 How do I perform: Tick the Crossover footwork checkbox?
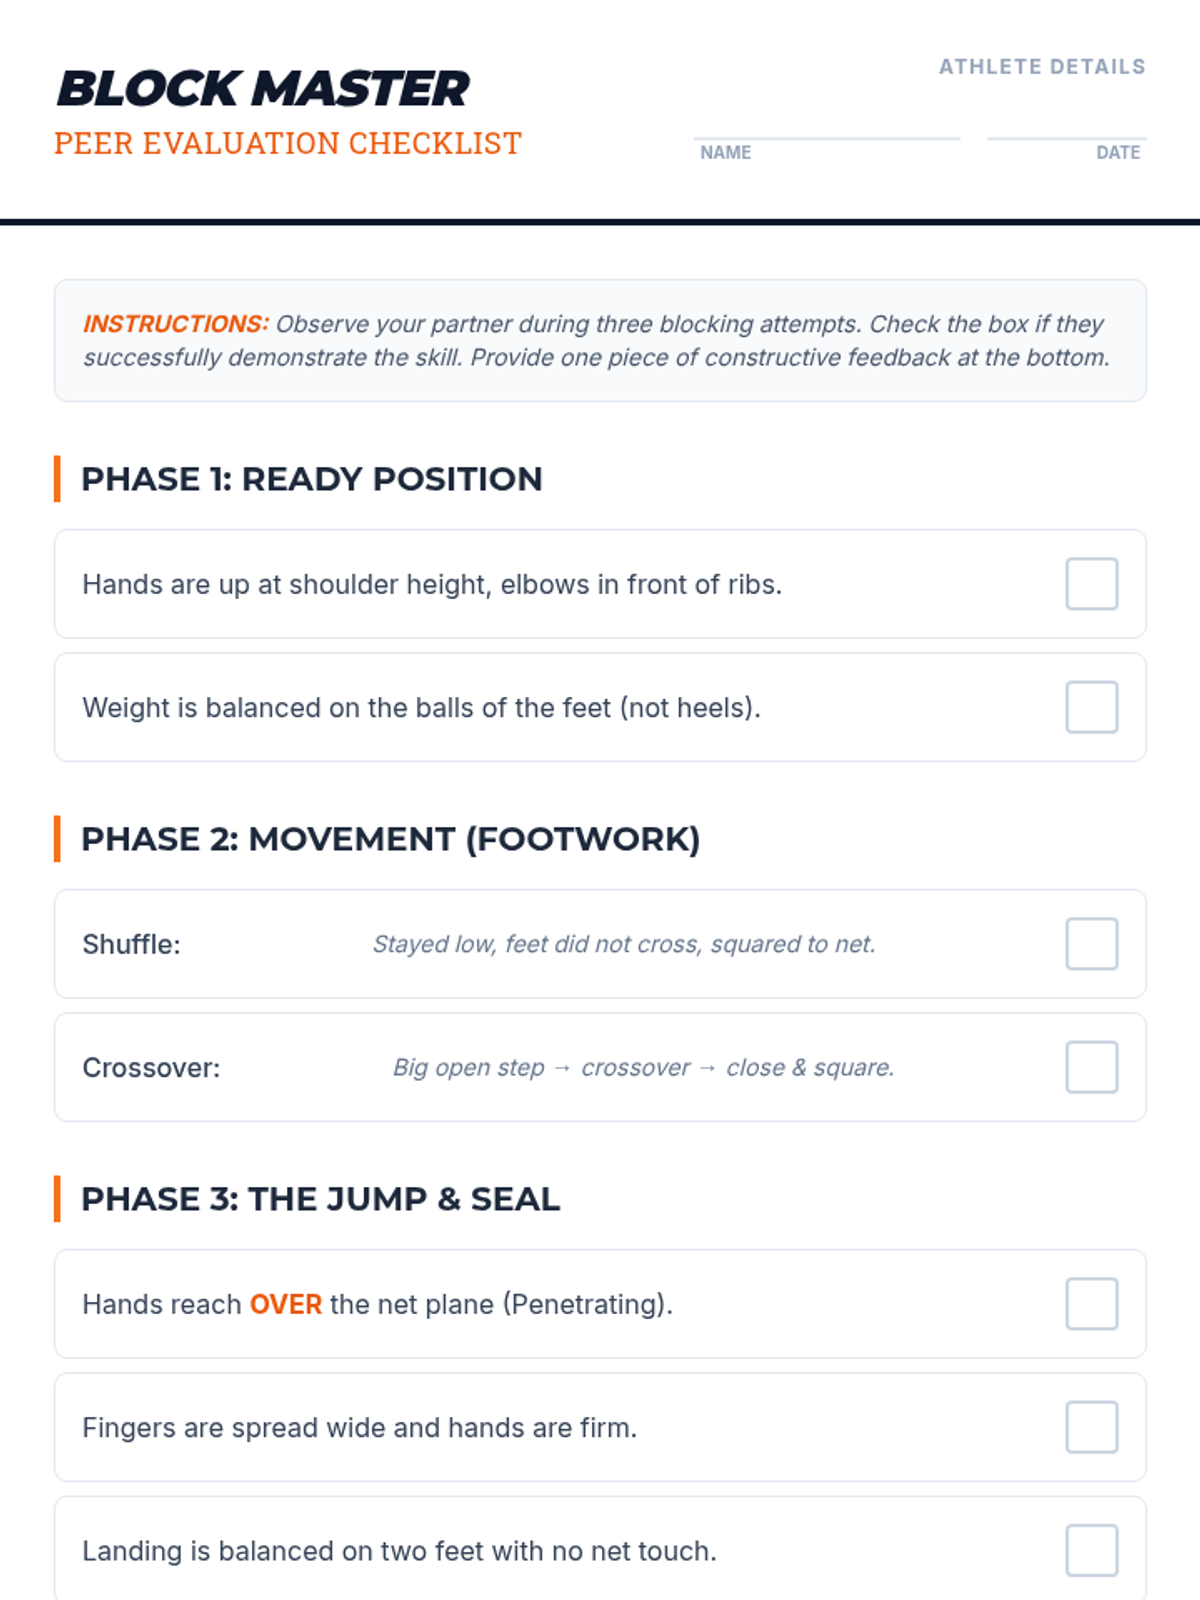pyautogui.click(x=1091, y=1067)
